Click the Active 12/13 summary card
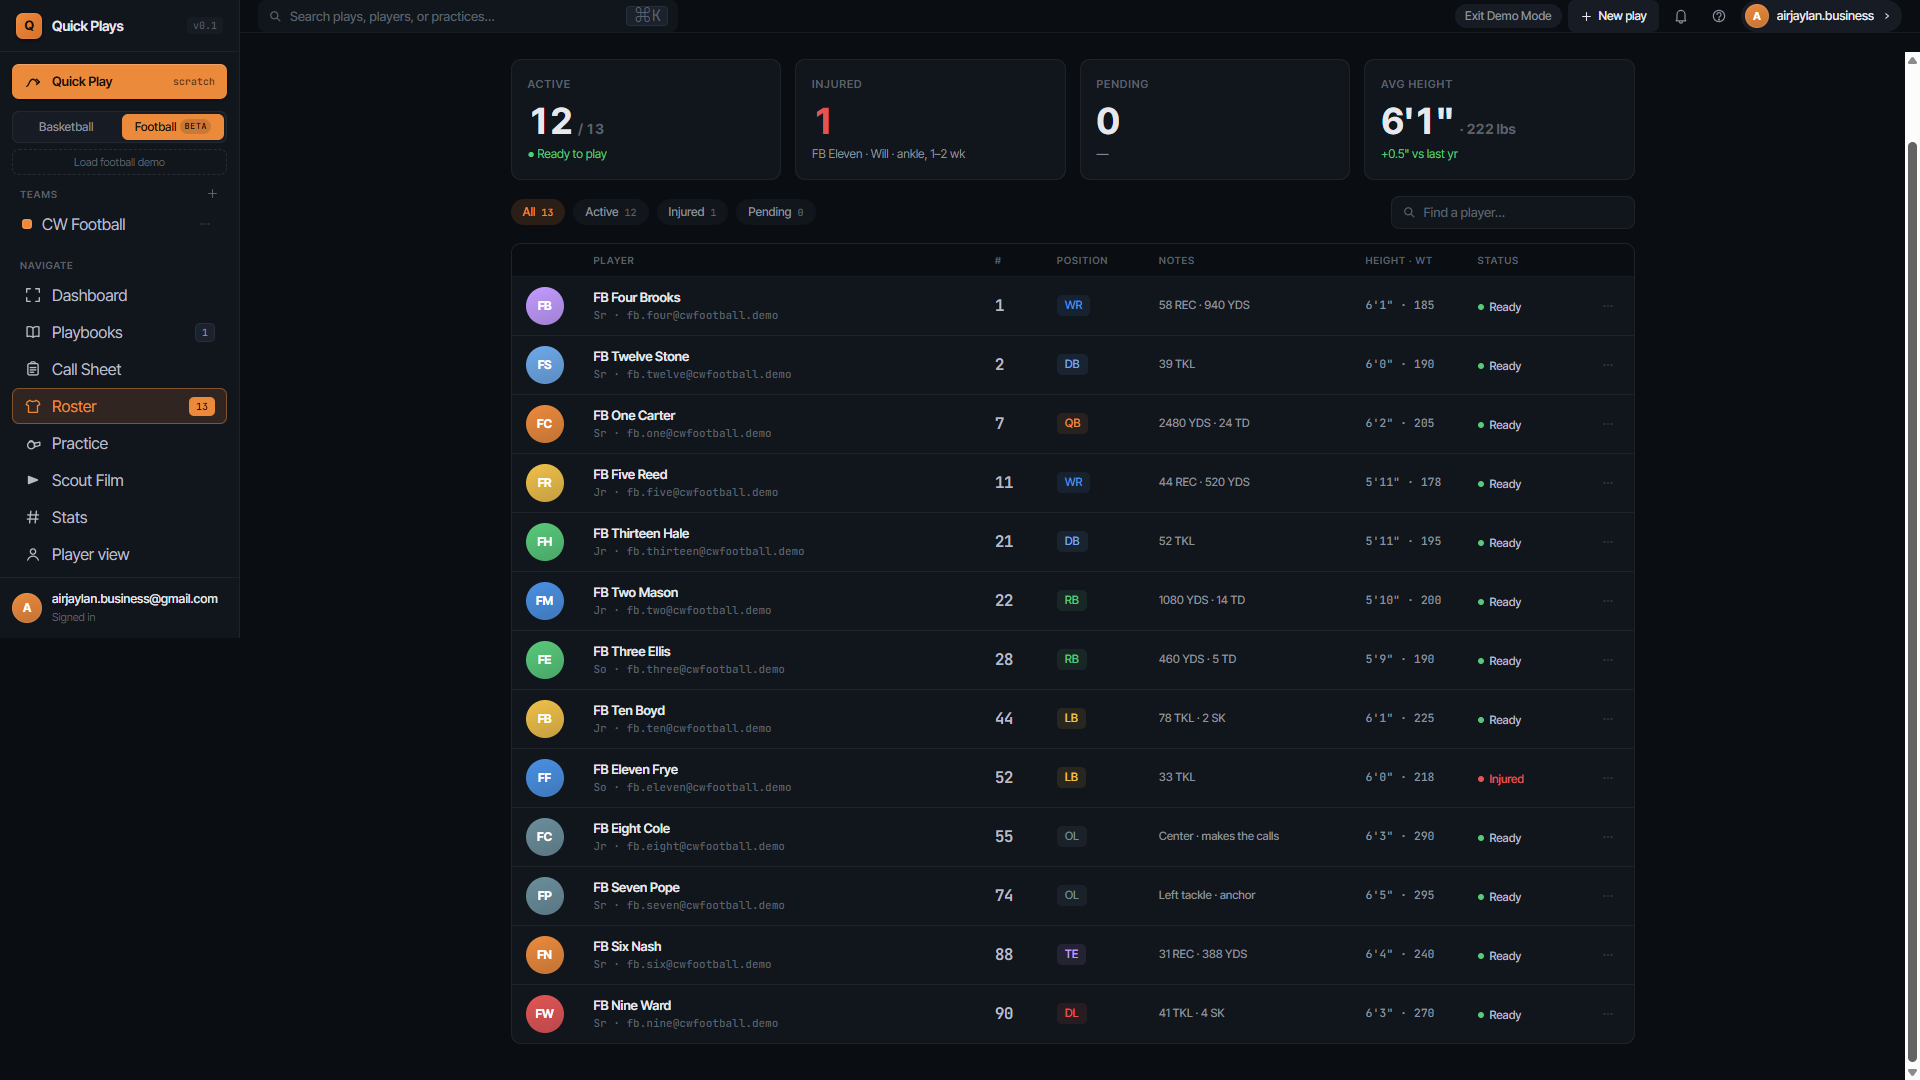 (646, 120)
